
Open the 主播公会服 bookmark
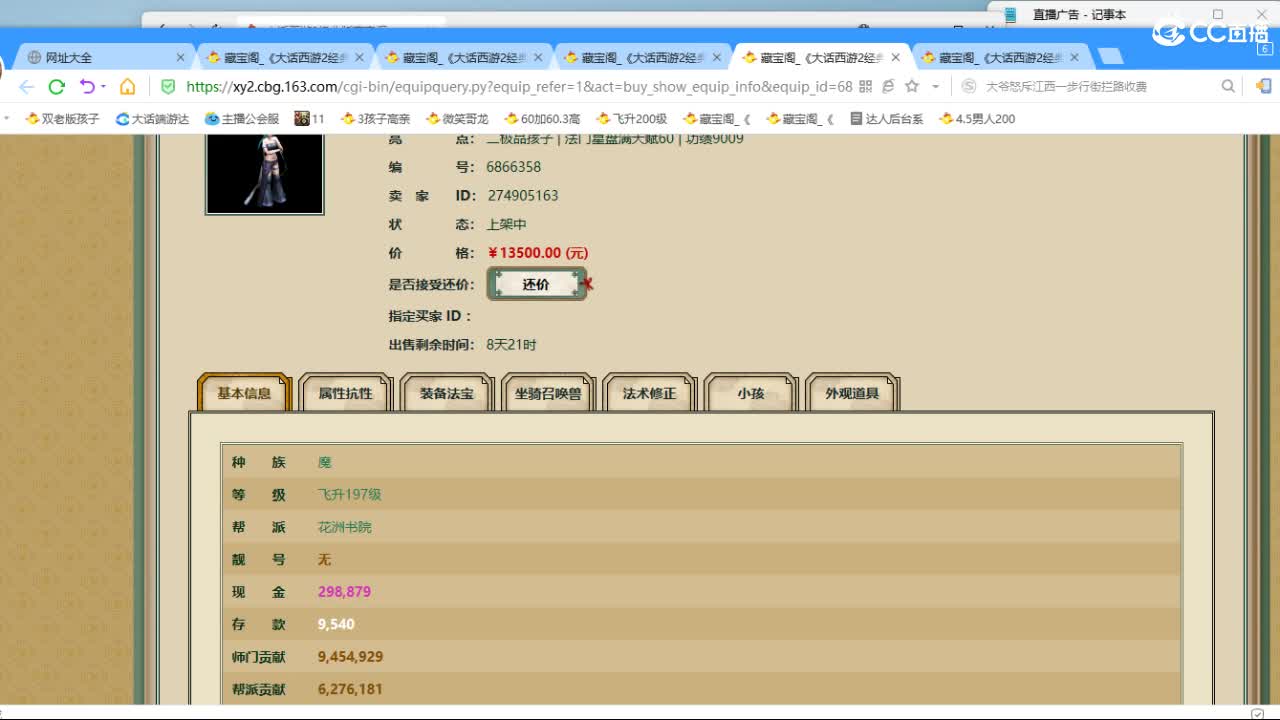(x=242, y=119)
